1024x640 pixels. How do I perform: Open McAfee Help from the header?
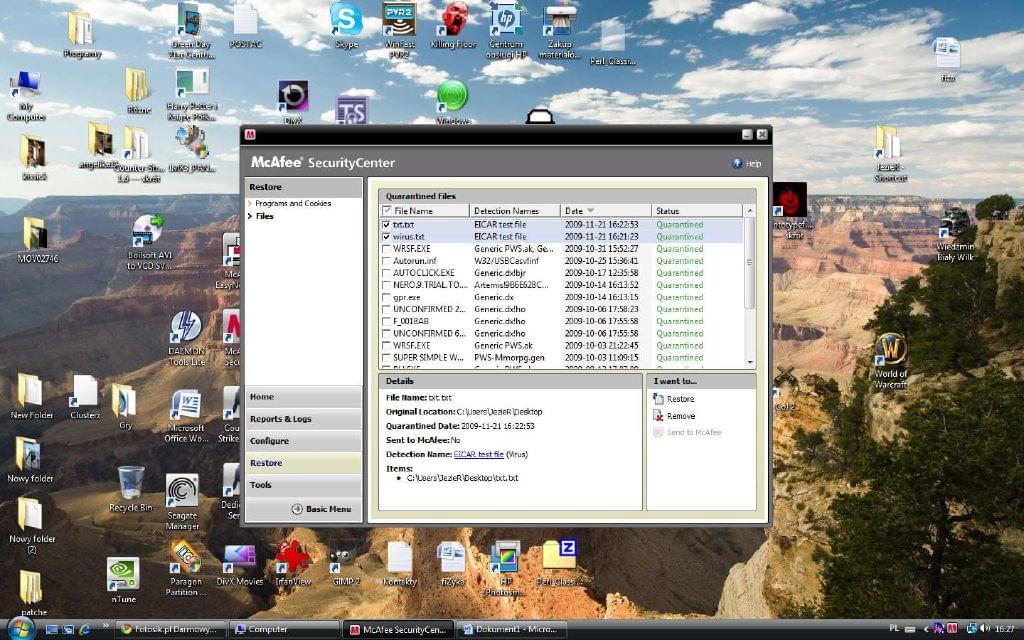(x=747, y=164)
